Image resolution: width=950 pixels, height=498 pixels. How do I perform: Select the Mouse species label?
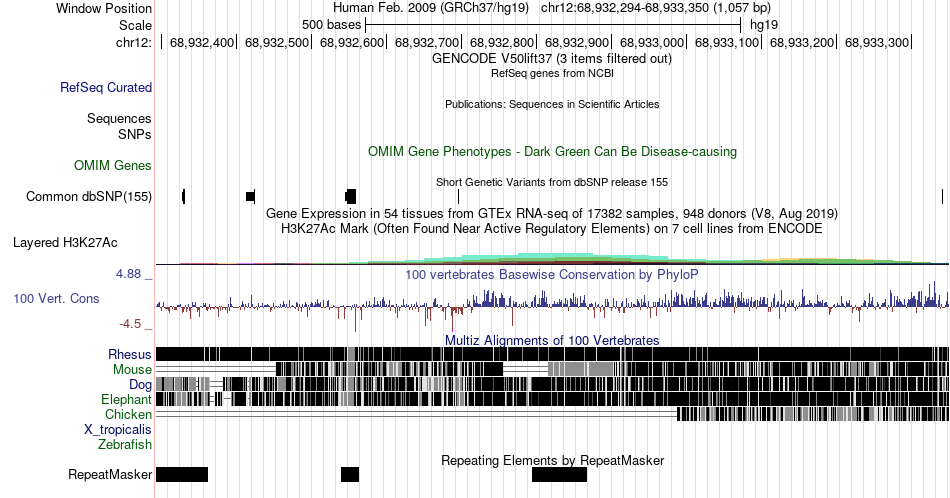[132, 370]
